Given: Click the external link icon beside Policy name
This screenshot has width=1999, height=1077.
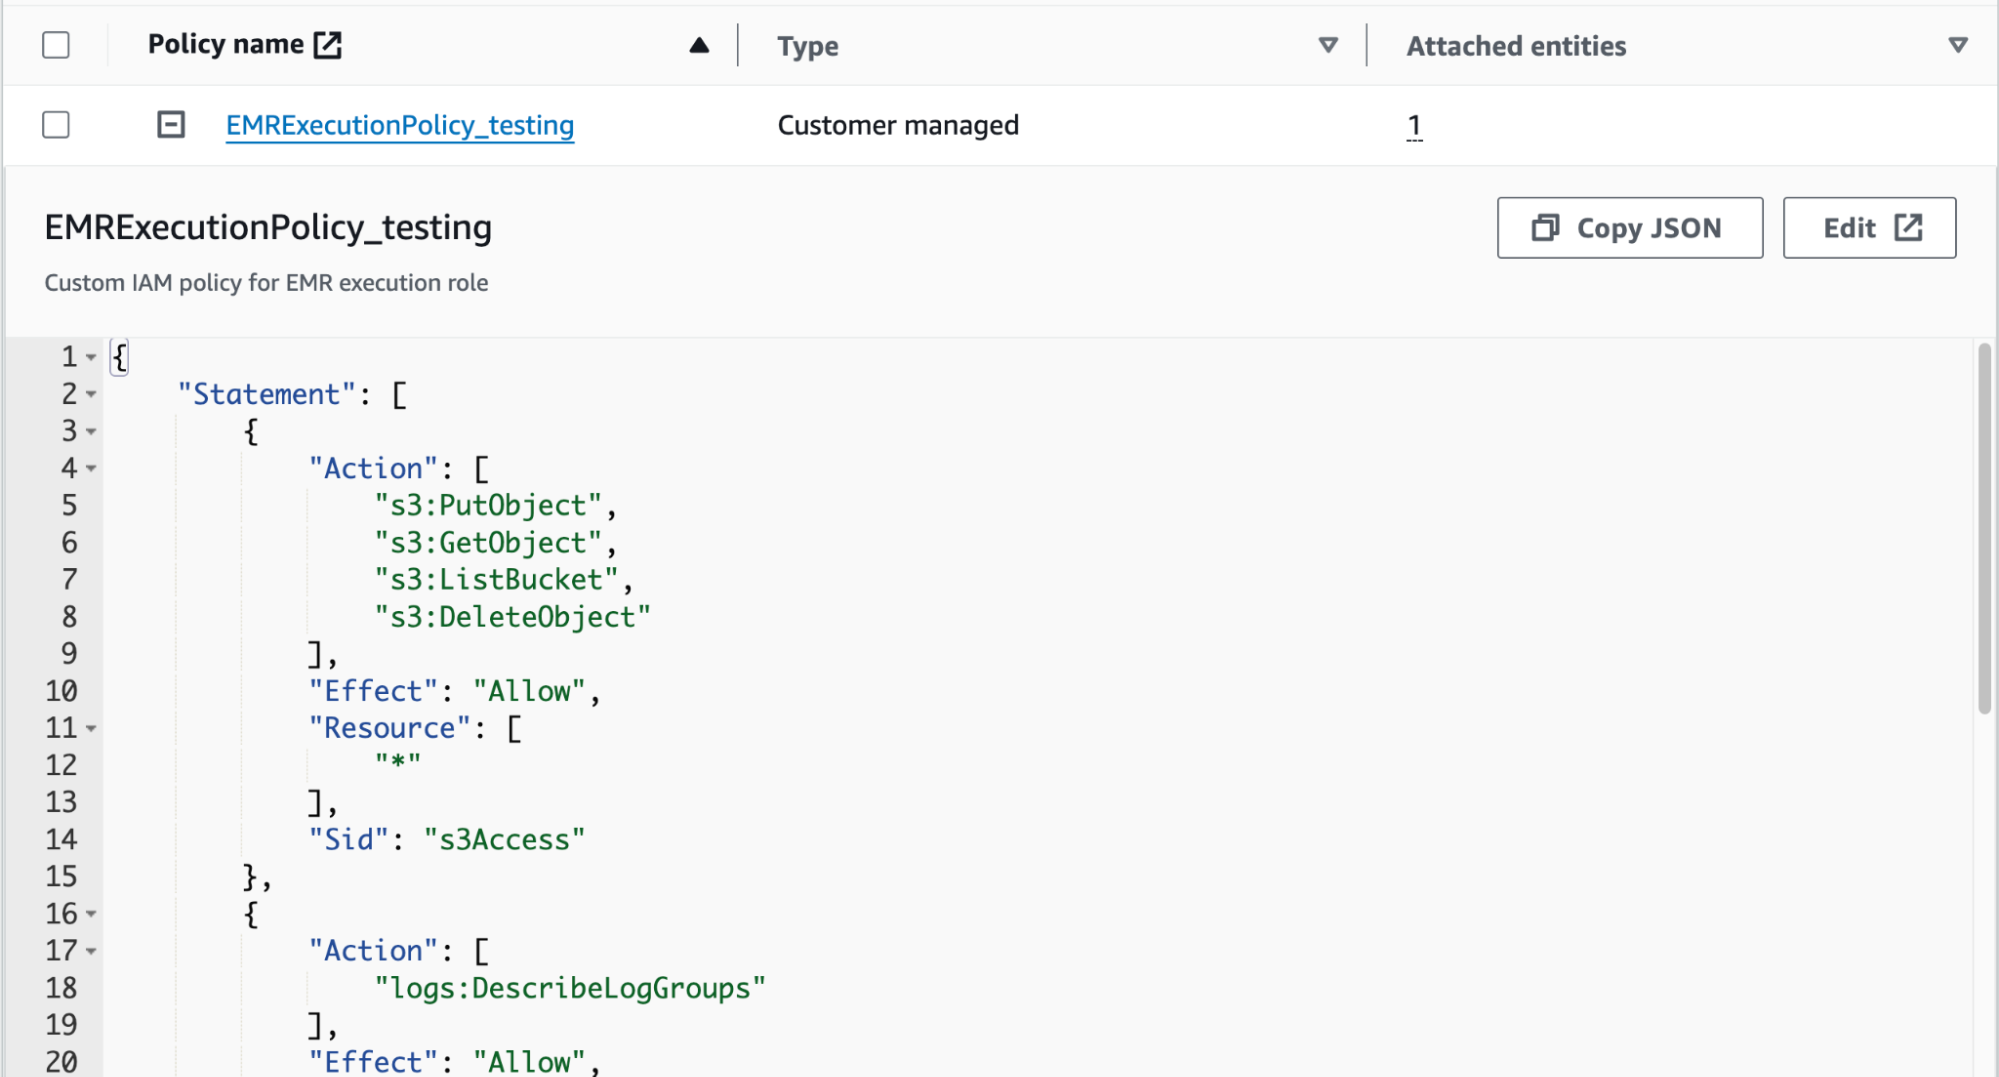Looking at the screenshot, I should coord(328,45).
